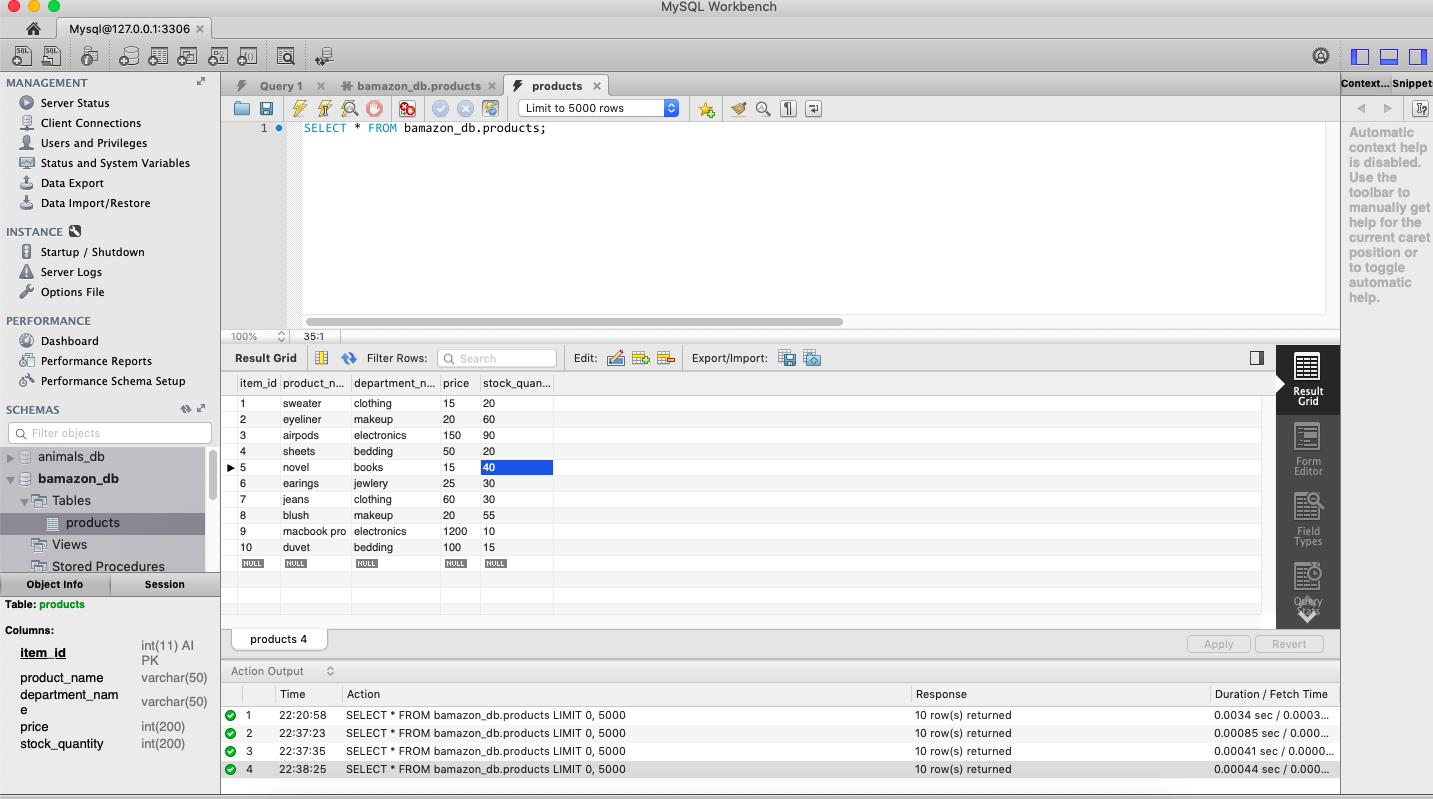Create a new SQL tab from toolbar

point(22,56)
